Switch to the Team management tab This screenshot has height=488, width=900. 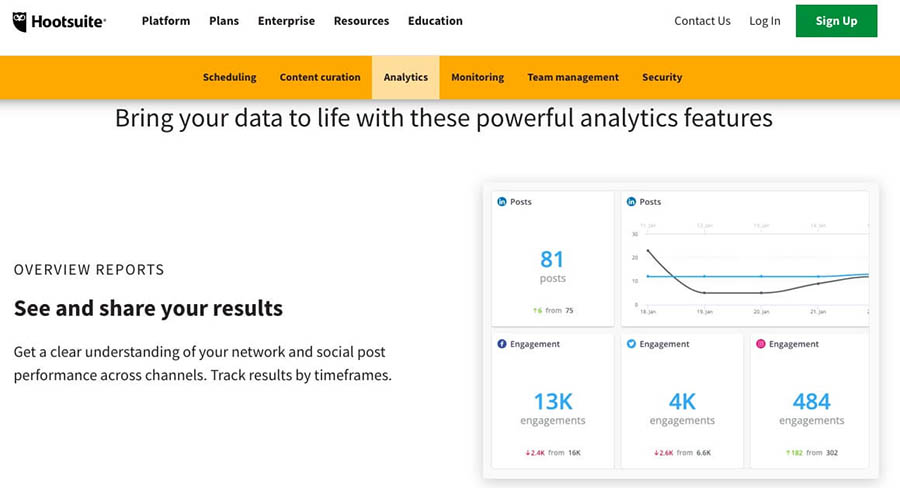573,77
